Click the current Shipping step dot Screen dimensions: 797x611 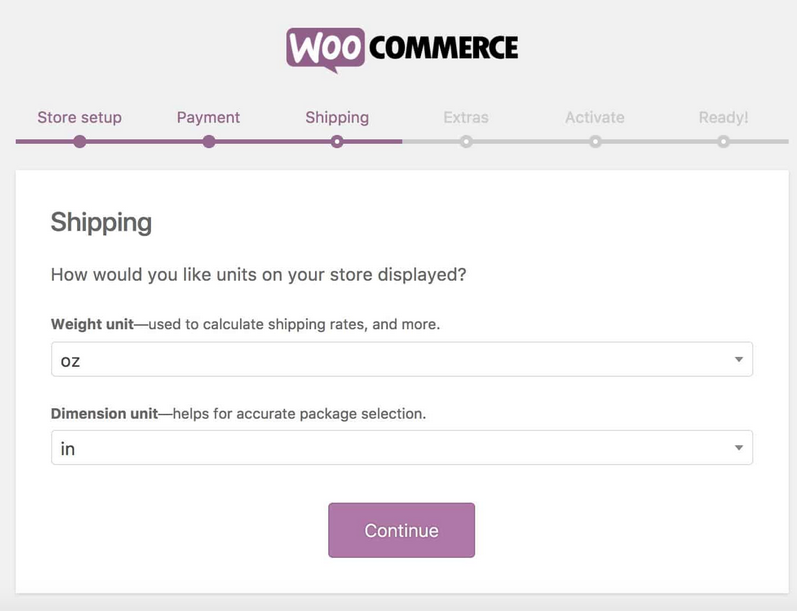pyautogui.click(x=337, y=142)
